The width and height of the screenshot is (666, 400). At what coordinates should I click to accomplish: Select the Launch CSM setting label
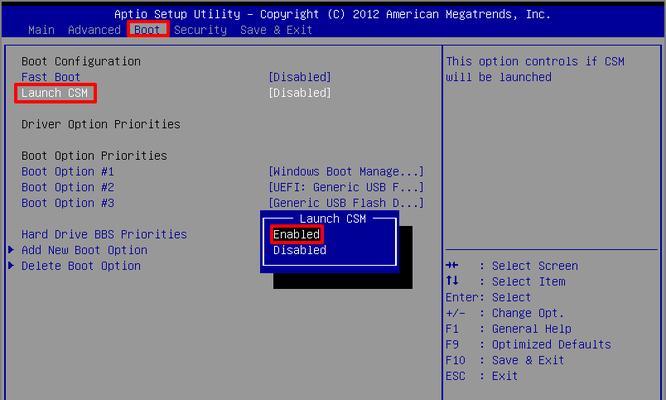click(x=56, y=93)
